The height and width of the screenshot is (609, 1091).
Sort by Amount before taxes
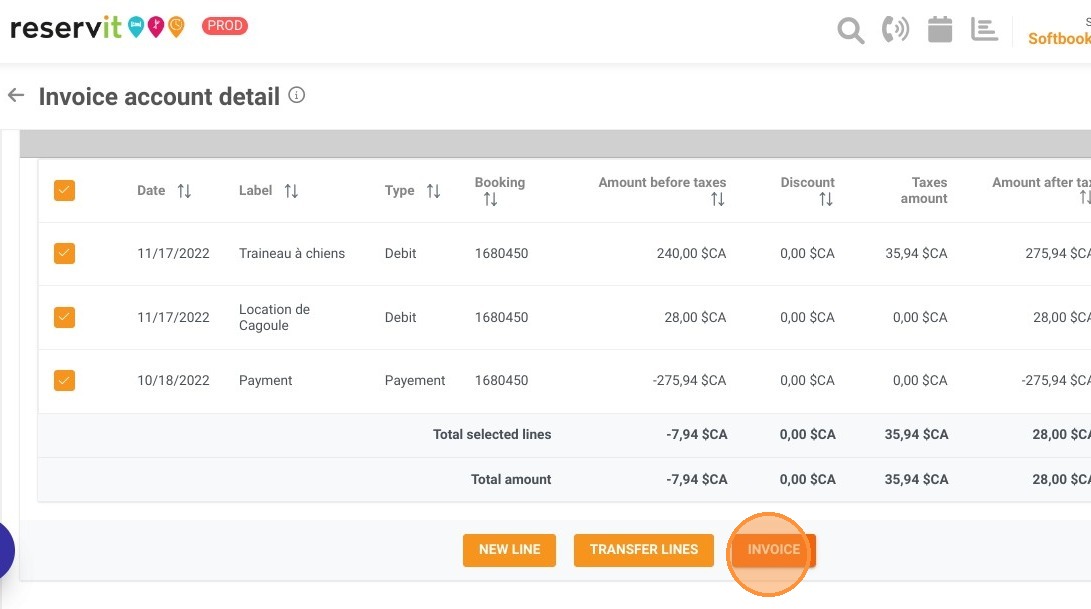(717, 200)
